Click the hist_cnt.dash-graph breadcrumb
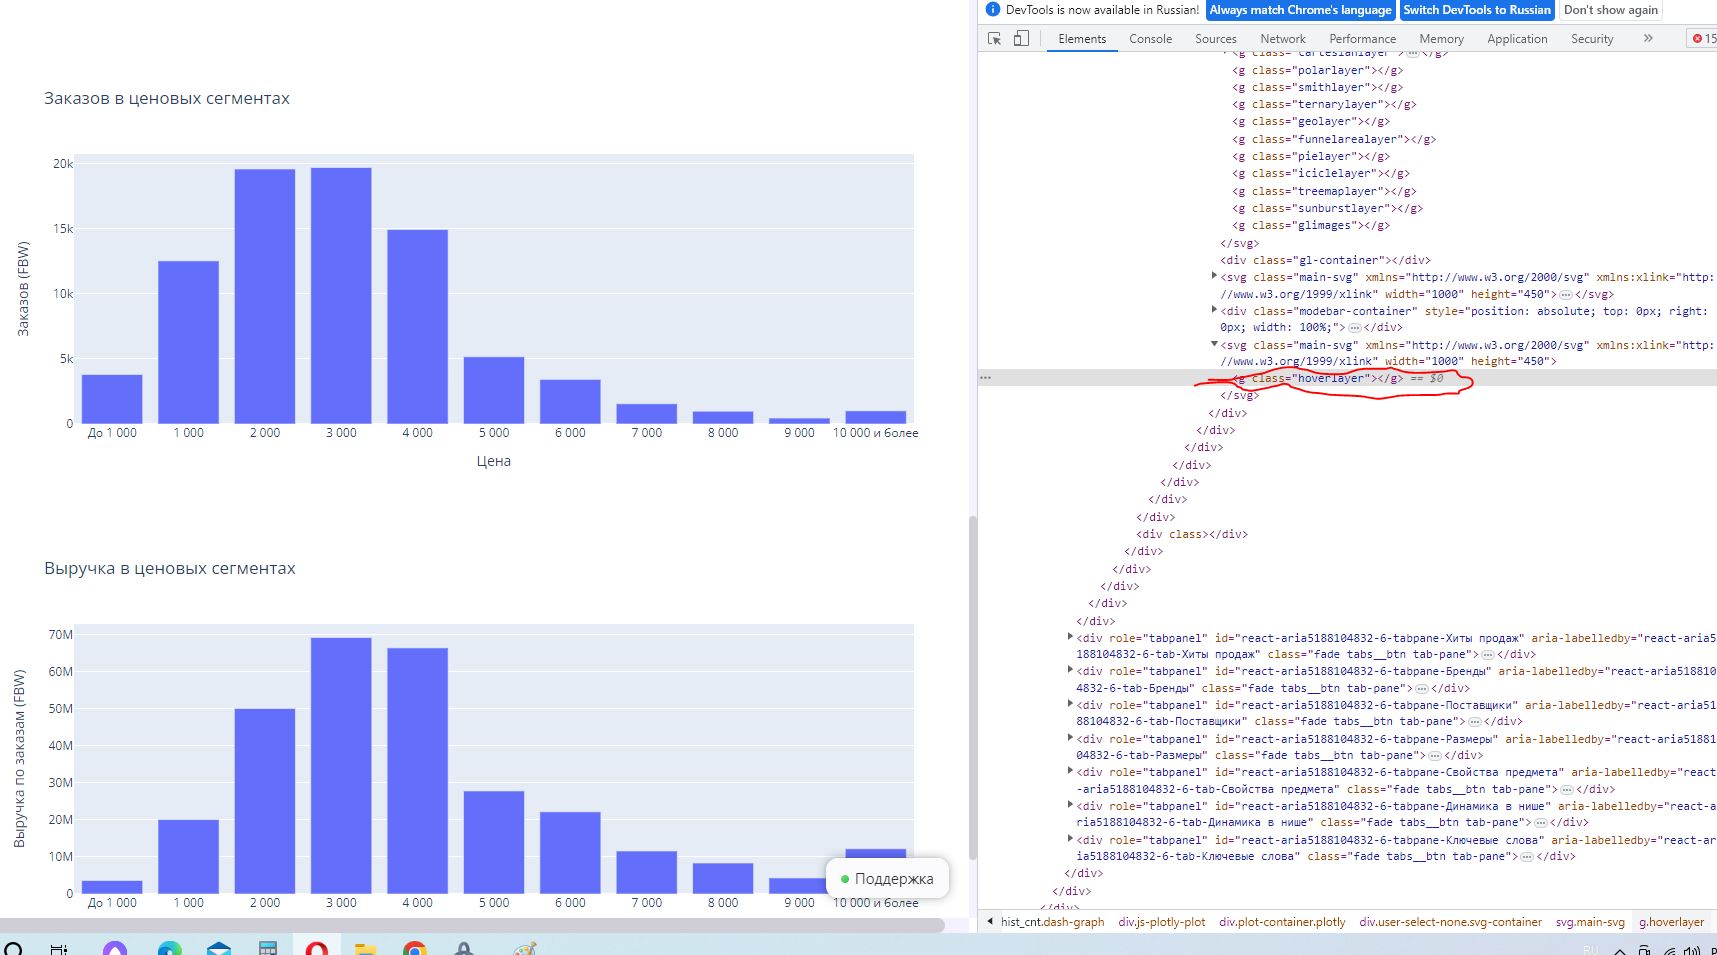Screen dimensions: 1717x955 pyautogui.click(x=1052, y=922)
